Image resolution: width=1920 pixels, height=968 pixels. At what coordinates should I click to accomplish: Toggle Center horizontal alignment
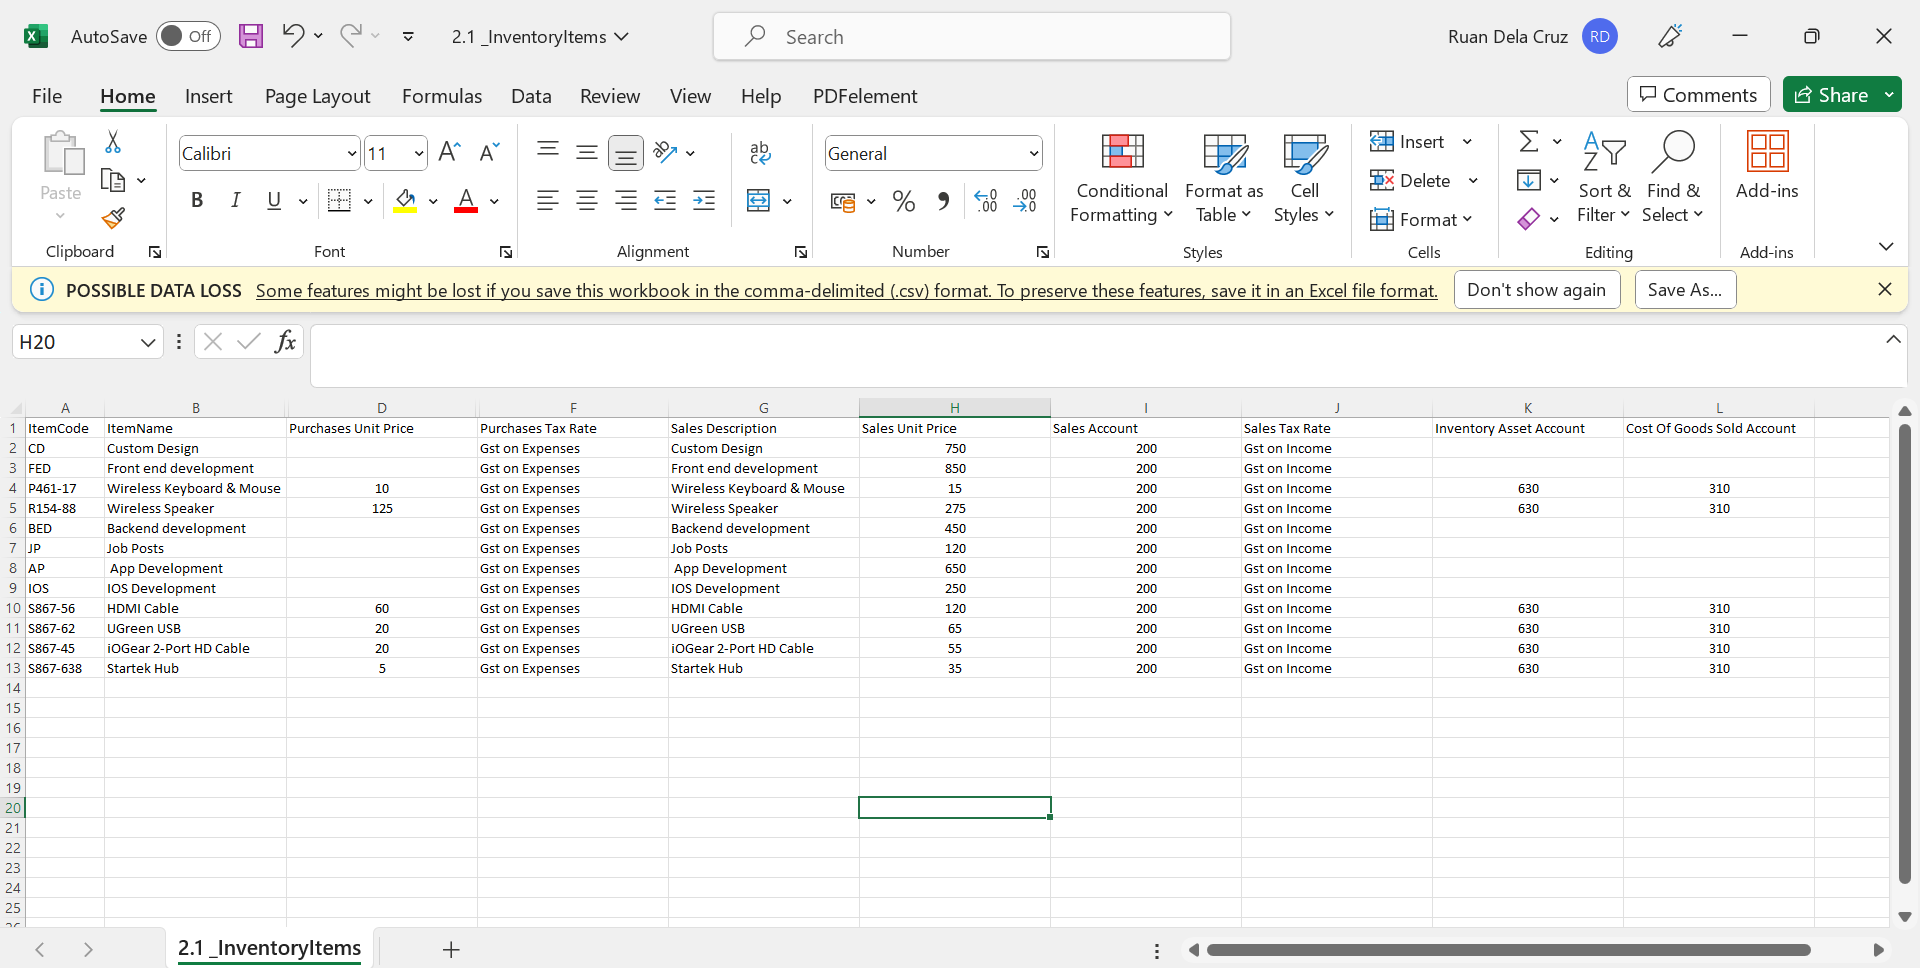click(587, 201)
